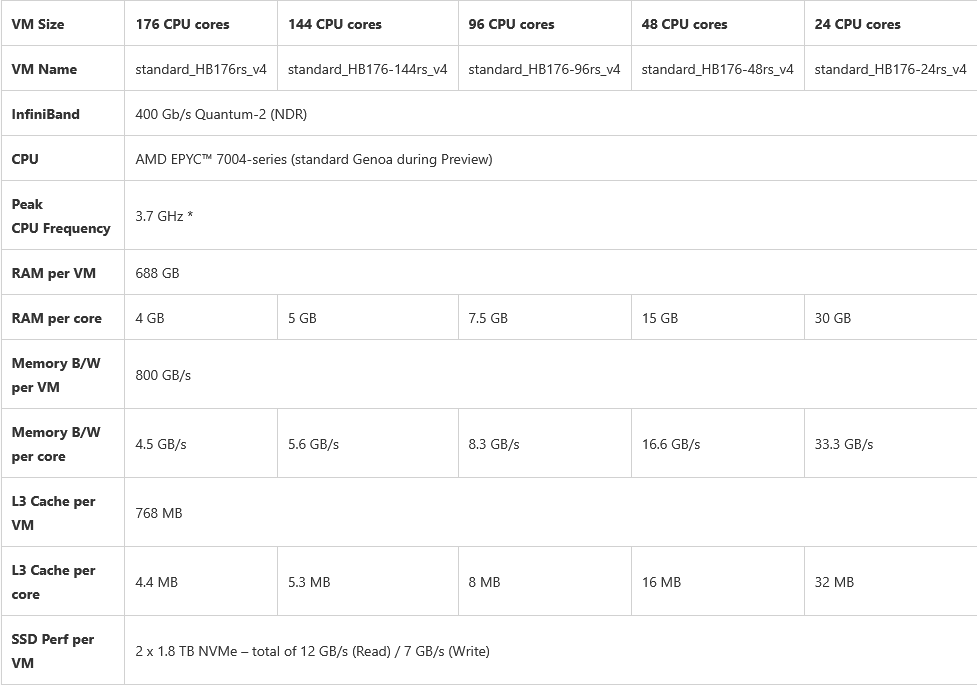Click the standard_HB176-48rs_v4 cell
Image resolution: width=977 pixels, height=685 pixels.
(717, 69)
